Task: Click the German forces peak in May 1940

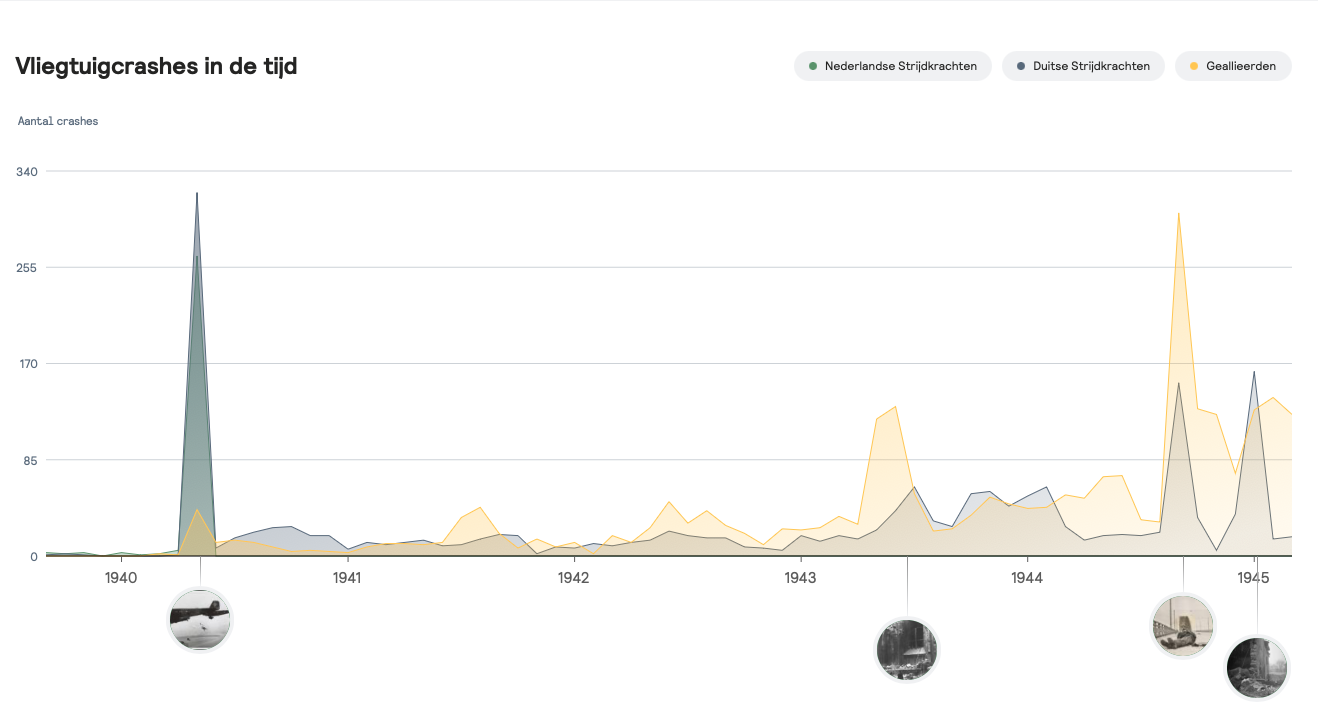Action: tap(197, 193)
